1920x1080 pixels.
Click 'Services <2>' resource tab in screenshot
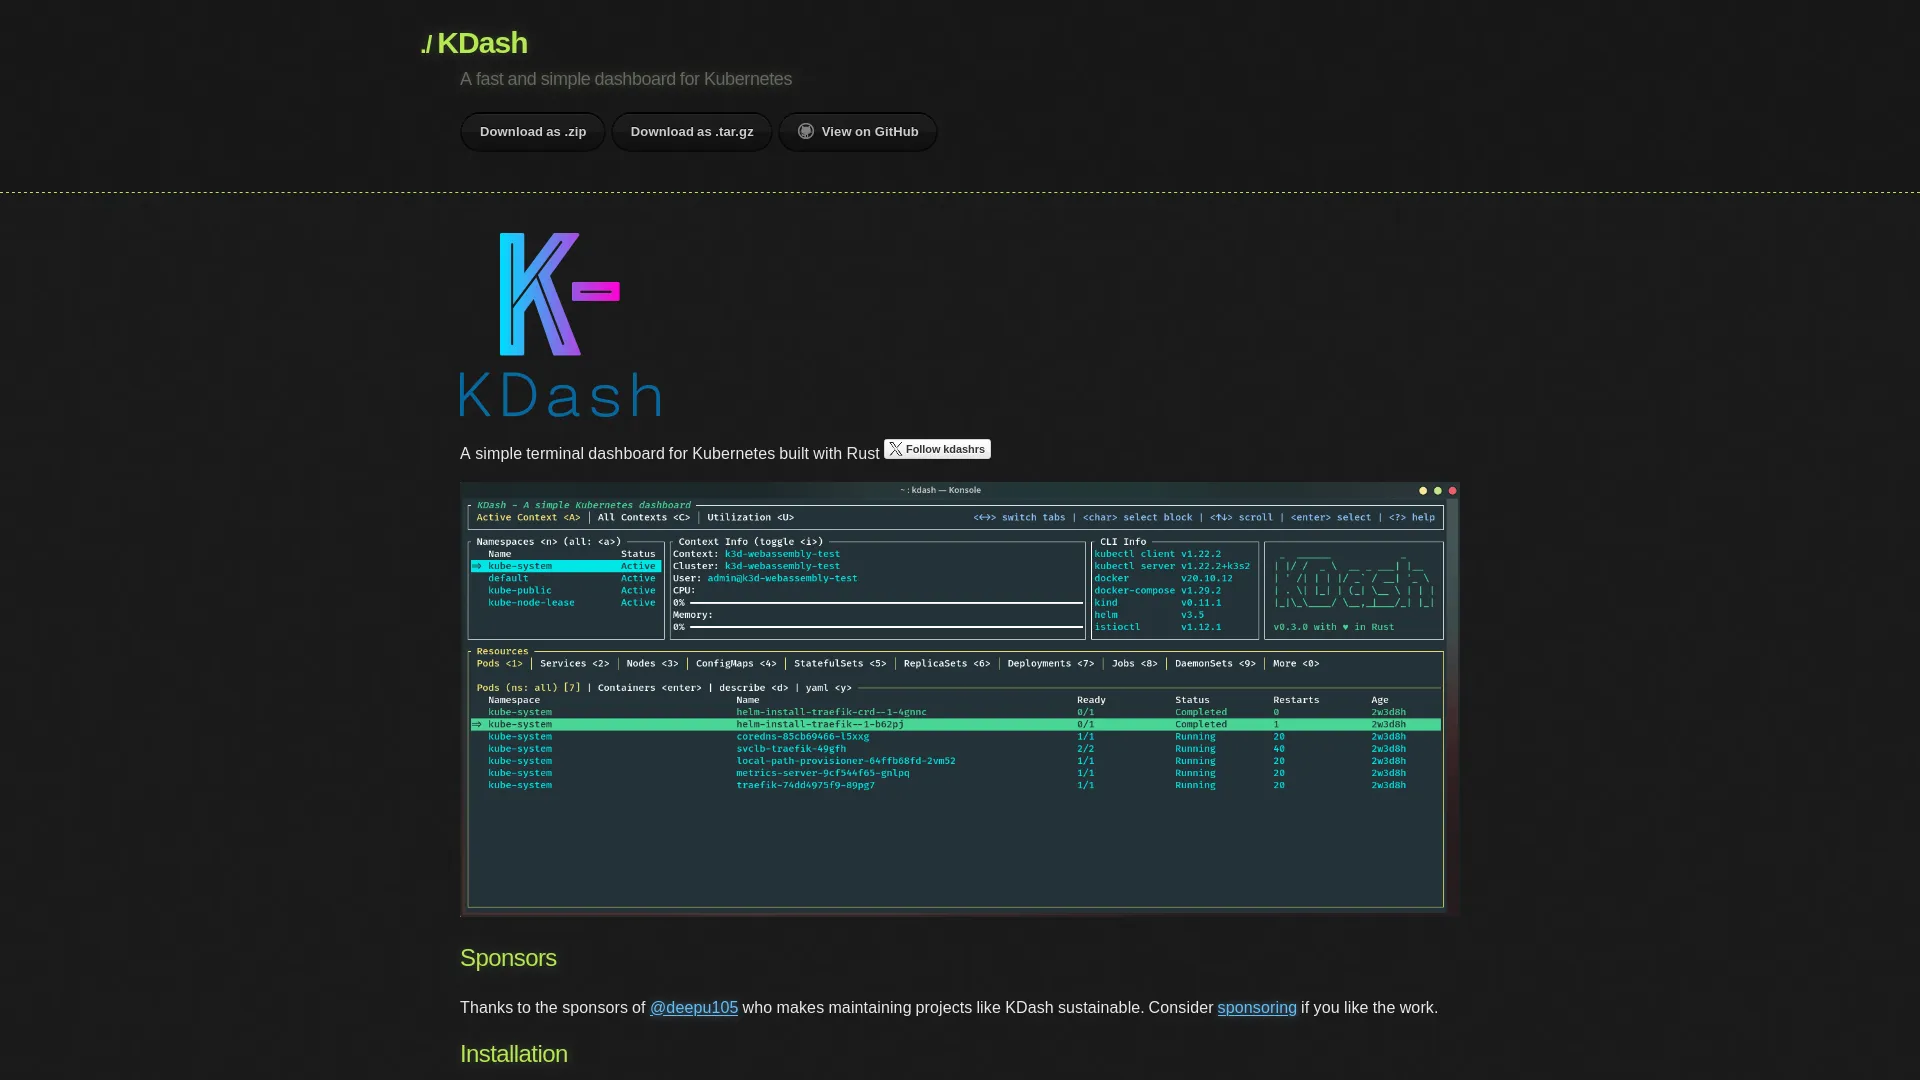point(575,664)
